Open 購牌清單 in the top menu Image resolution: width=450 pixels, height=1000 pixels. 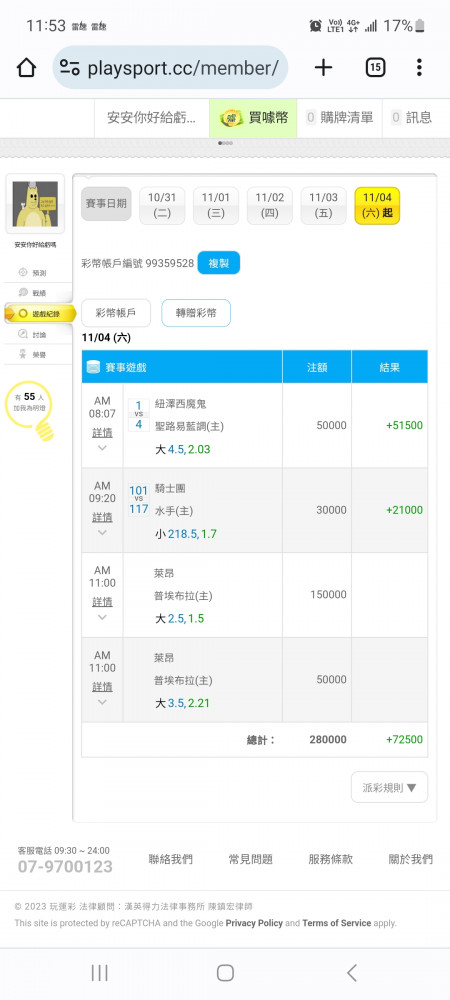click(x=340, y=118)
